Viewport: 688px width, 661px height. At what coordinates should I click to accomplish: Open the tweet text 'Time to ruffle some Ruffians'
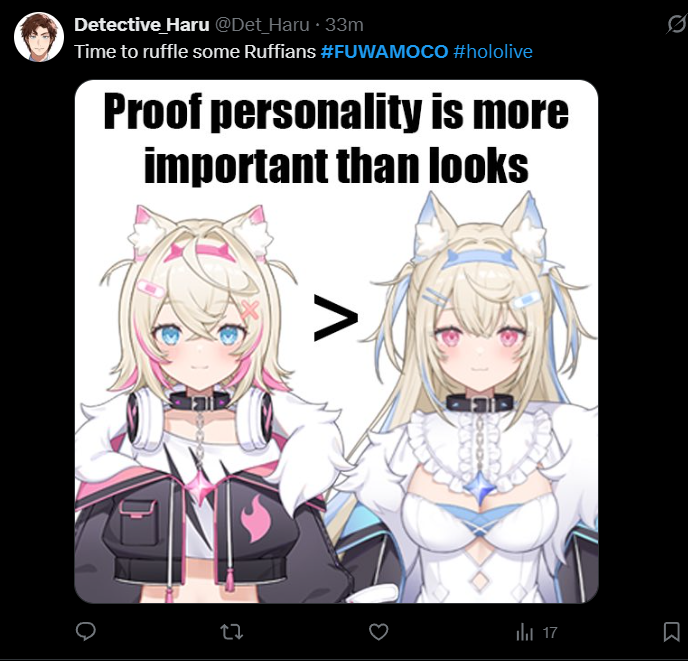point(195,52)
